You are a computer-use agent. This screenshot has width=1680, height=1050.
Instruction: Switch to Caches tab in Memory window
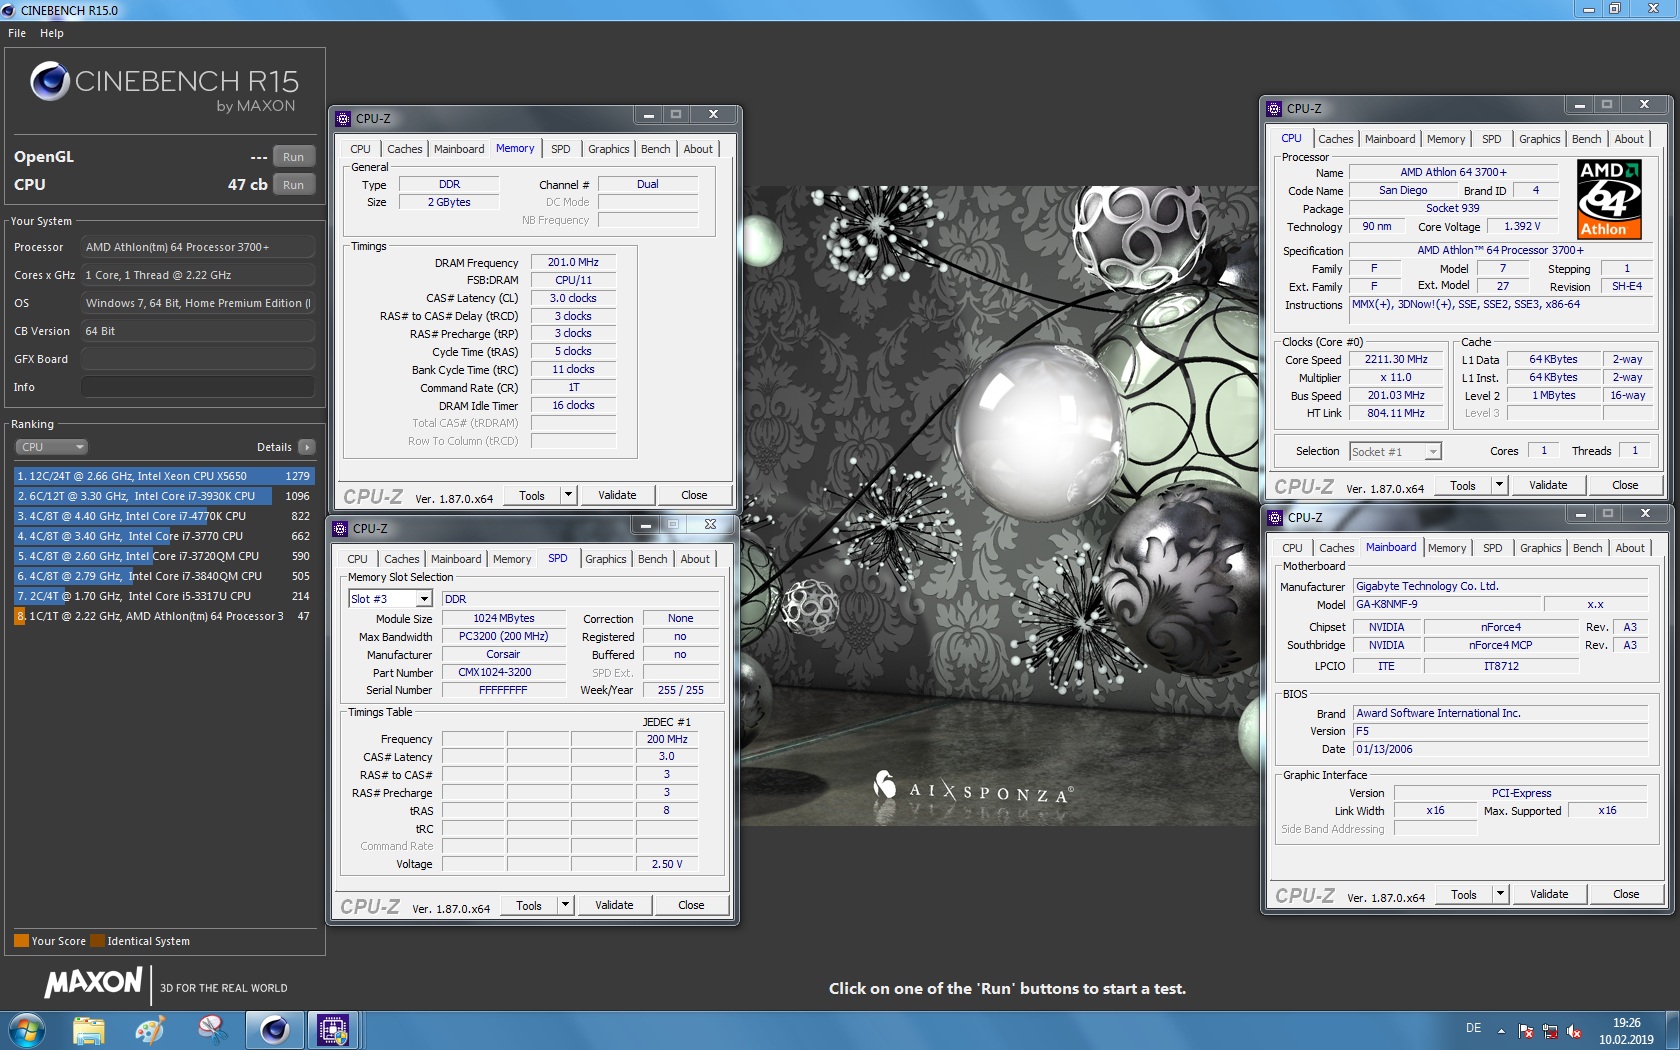tap(404, 149)
